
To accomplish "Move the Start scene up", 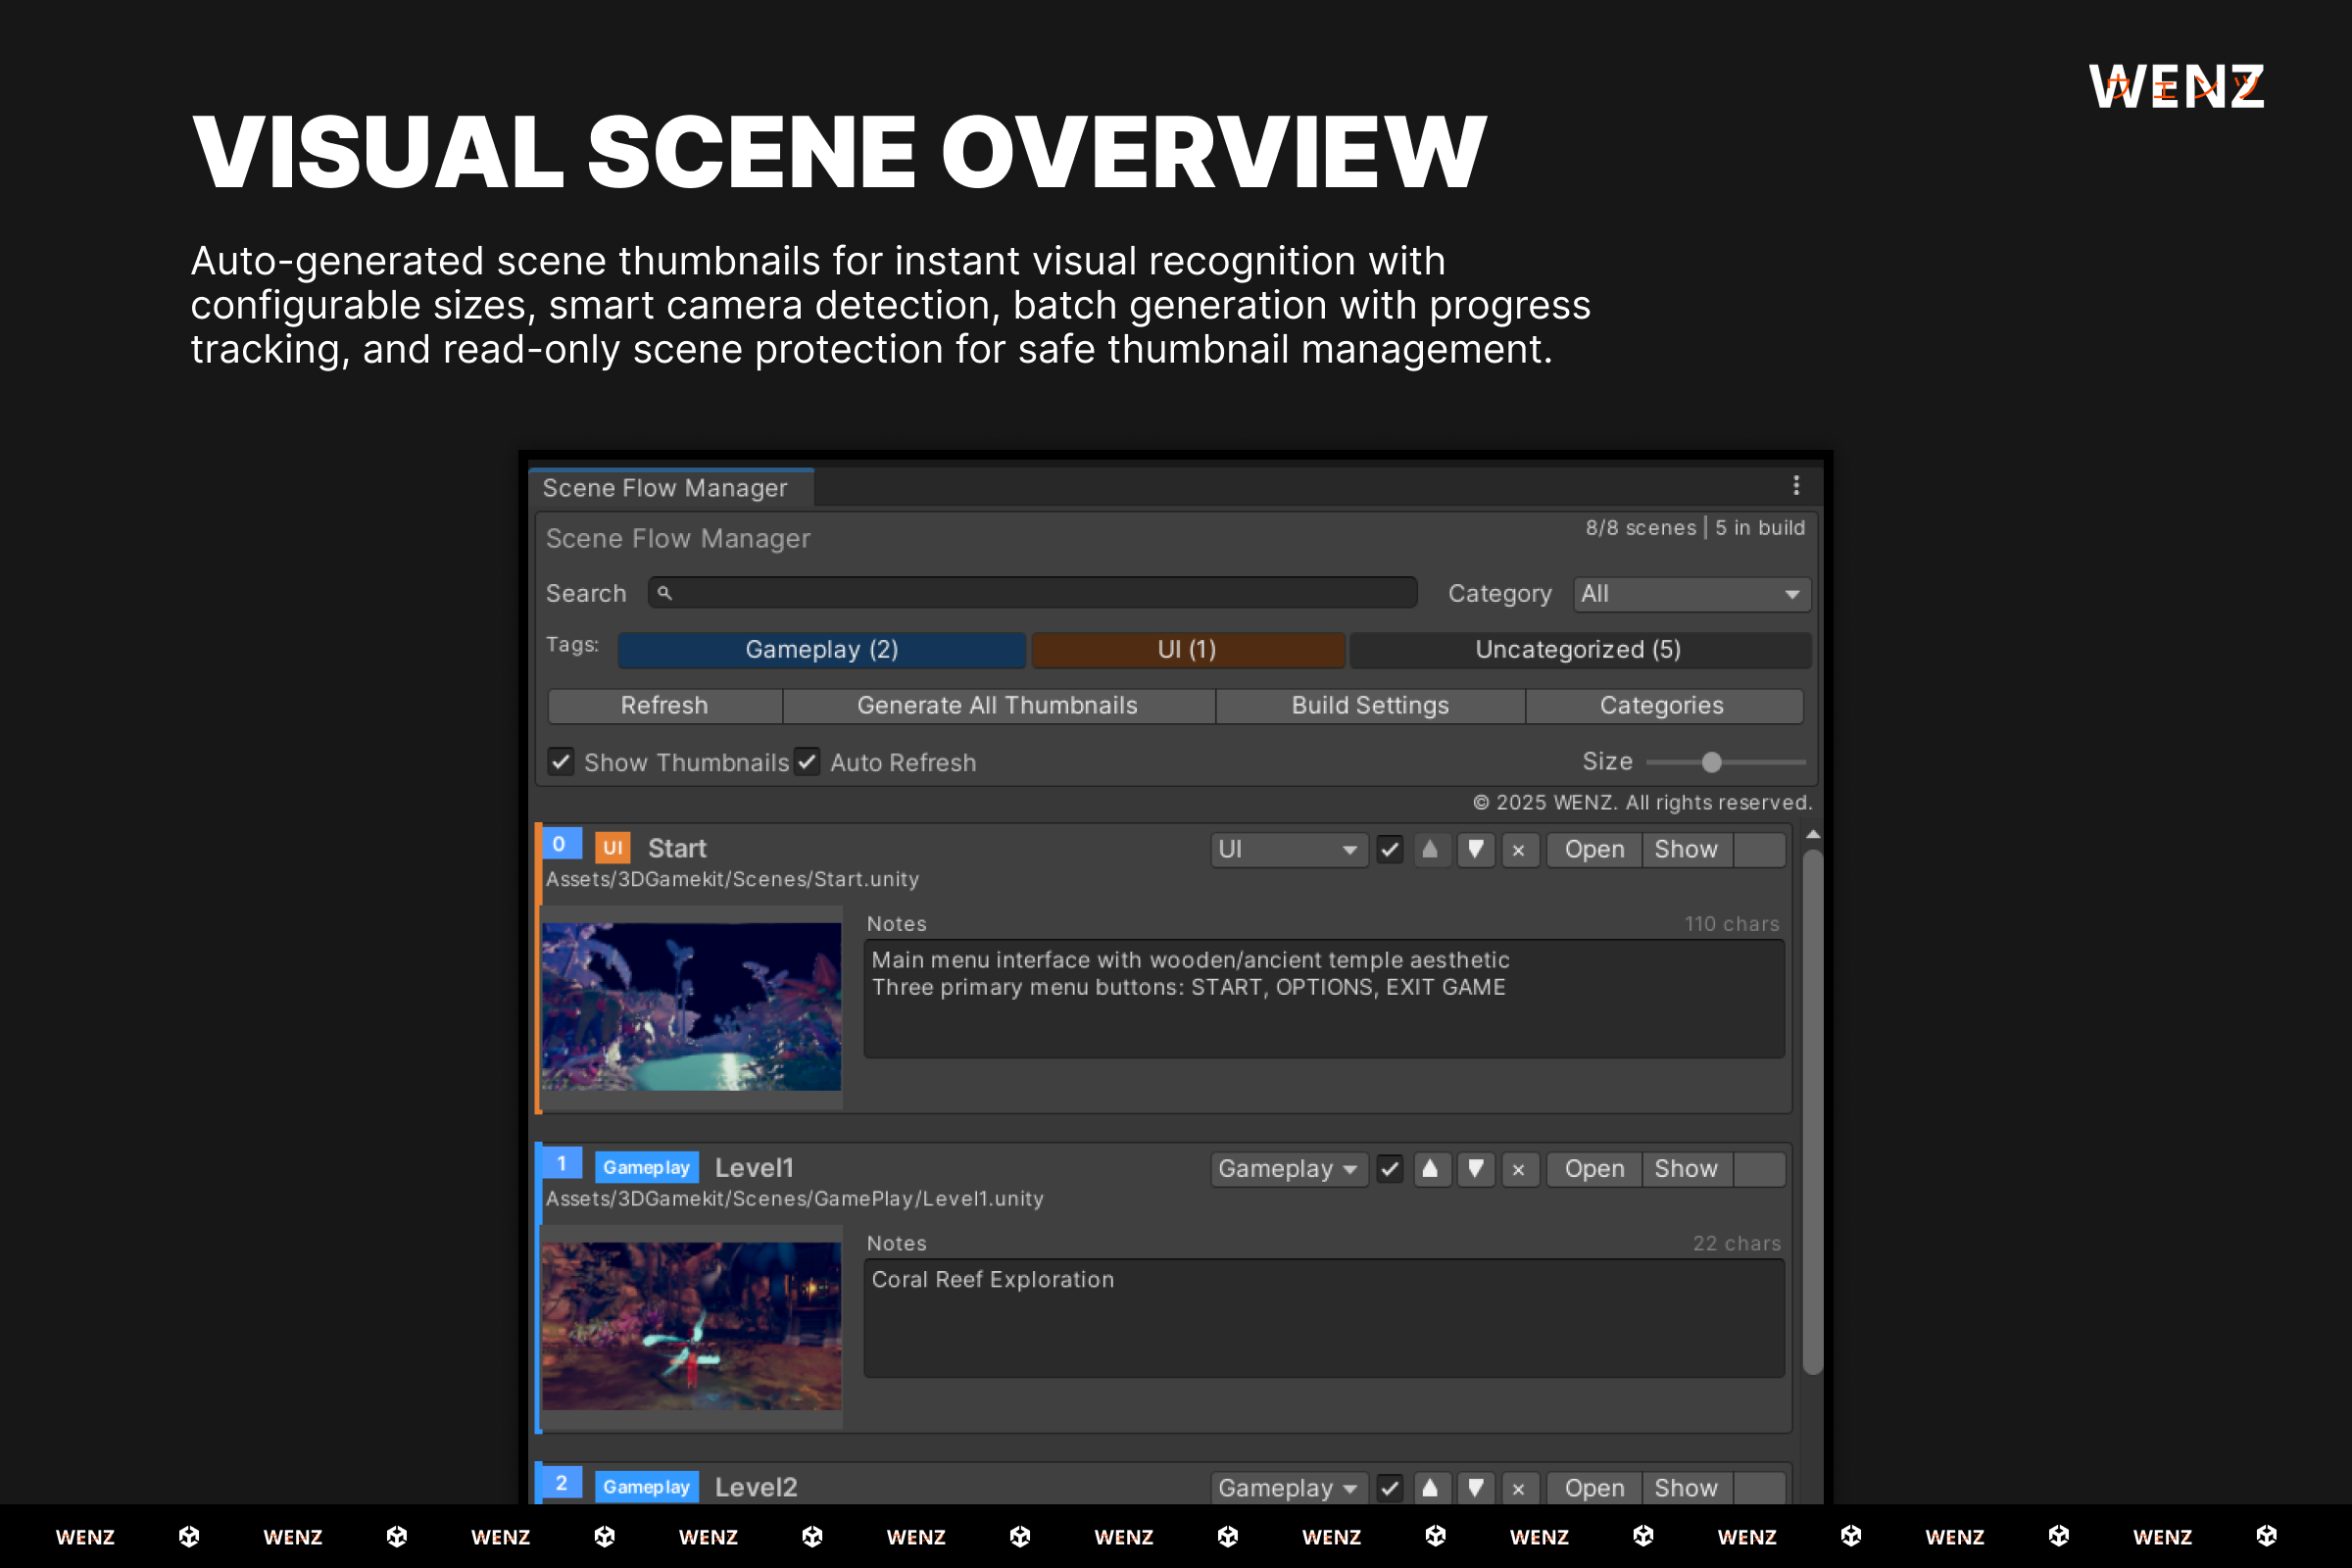I will (1430, 849).
